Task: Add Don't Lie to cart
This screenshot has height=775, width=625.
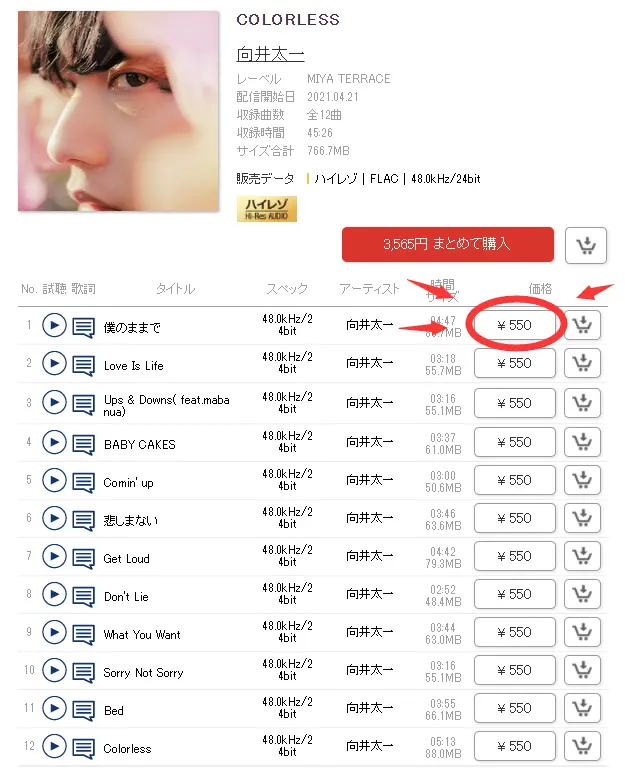Action: (583, 594)
